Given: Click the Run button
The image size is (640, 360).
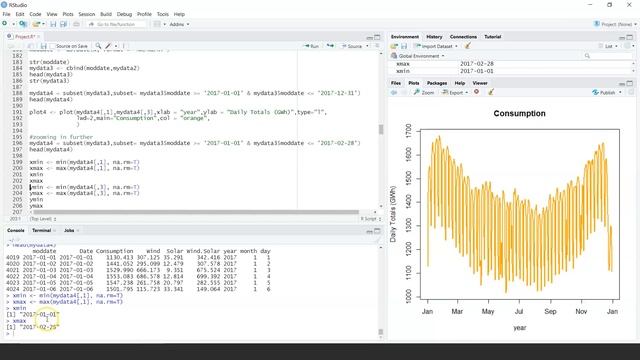Looking at the screenshot, I should click(311, 46).
